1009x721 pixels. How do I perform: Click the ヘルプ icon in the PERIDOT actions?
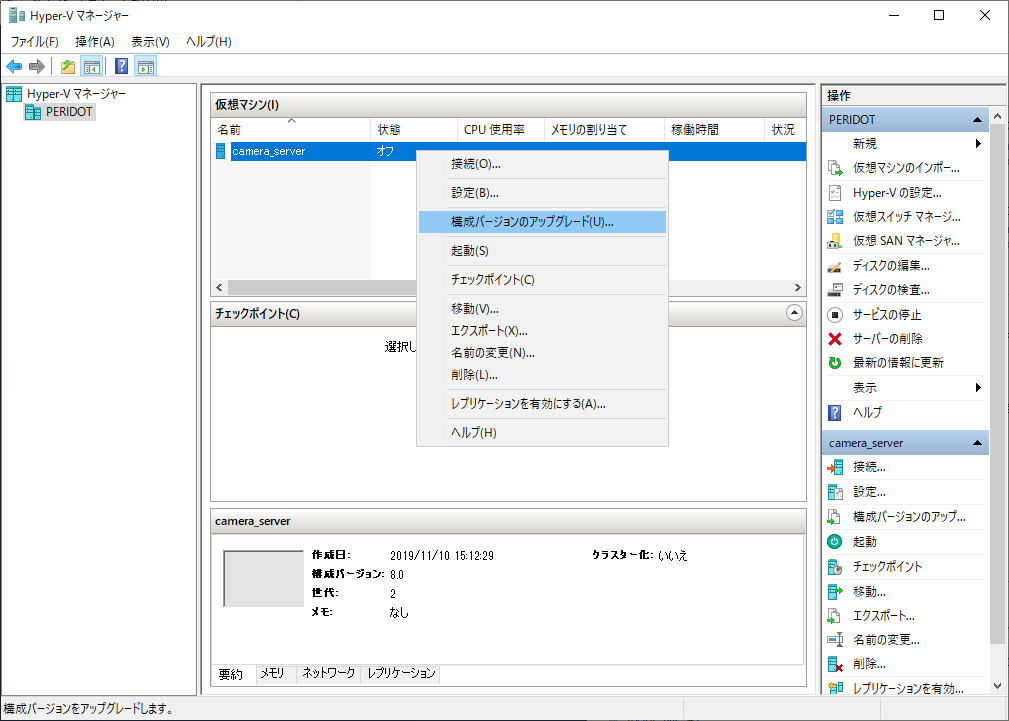[x=835, y=413]
